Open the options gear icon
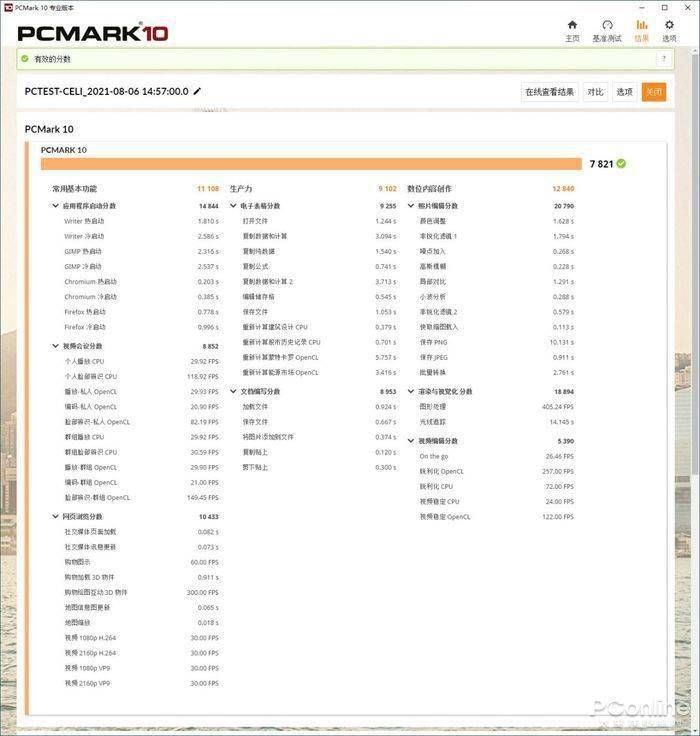Viewport: 700px width, 736px height. (669, 25)
